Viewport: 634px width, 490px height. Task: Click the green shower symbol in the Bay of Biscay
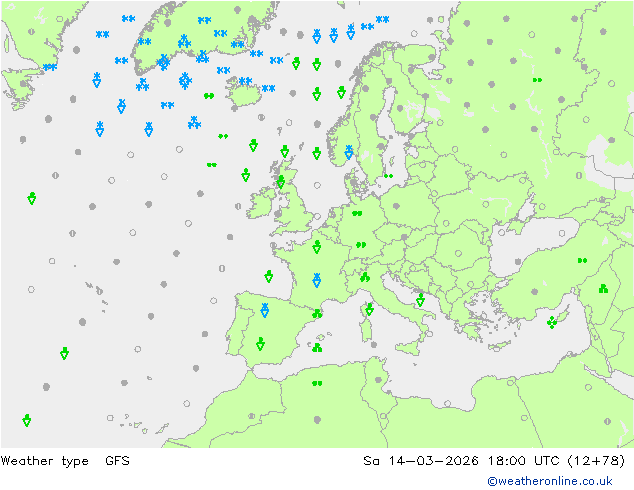pyautogui.click(x=268, y=276)
